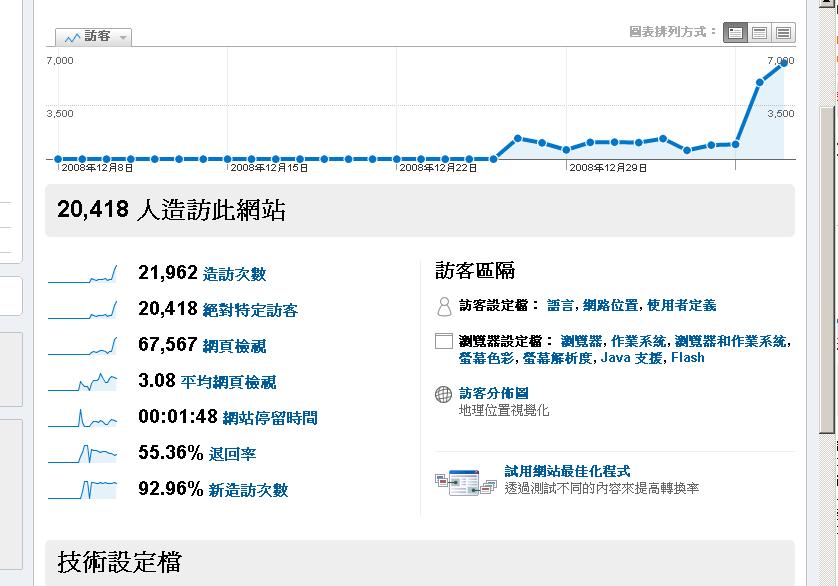Click the last data point on the graph
Viewport: 838px width, 586px height.
pyautogui.click(x=784, y=62)
